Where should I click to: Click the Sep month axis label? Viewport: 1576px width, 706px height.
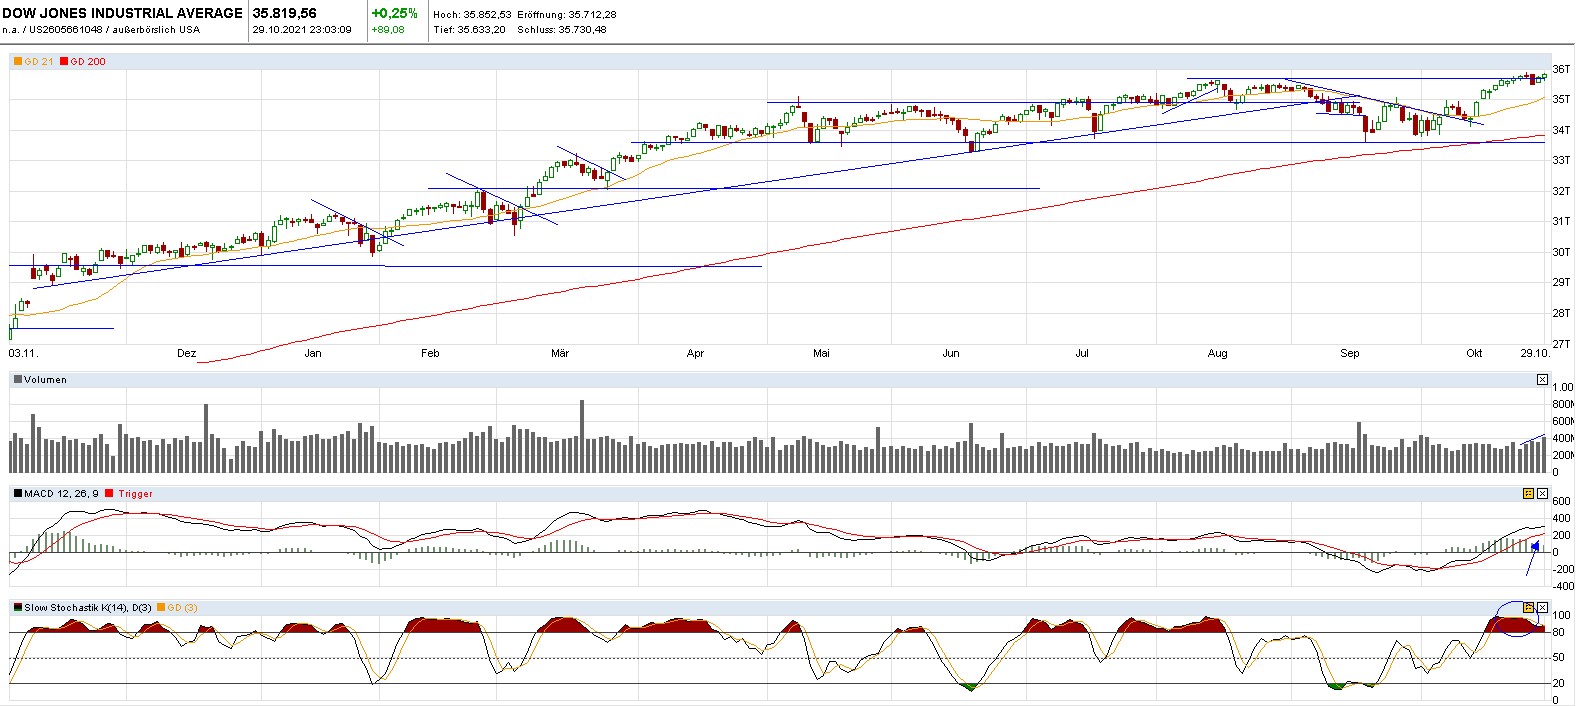(x=1350, y=354)
